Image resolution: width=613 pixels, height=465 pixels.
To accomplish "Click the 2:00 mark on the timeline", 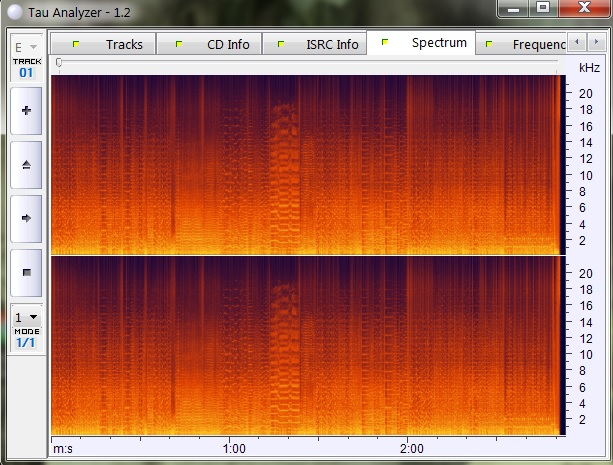I will click(410, 448).
